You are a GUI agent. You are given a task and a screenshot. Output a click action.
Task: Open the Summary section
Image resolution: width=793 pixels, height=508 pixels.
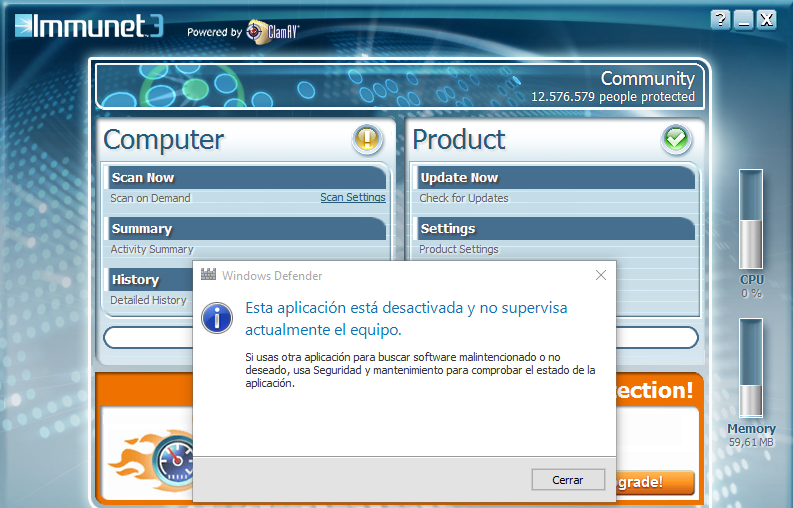point(247,229)
